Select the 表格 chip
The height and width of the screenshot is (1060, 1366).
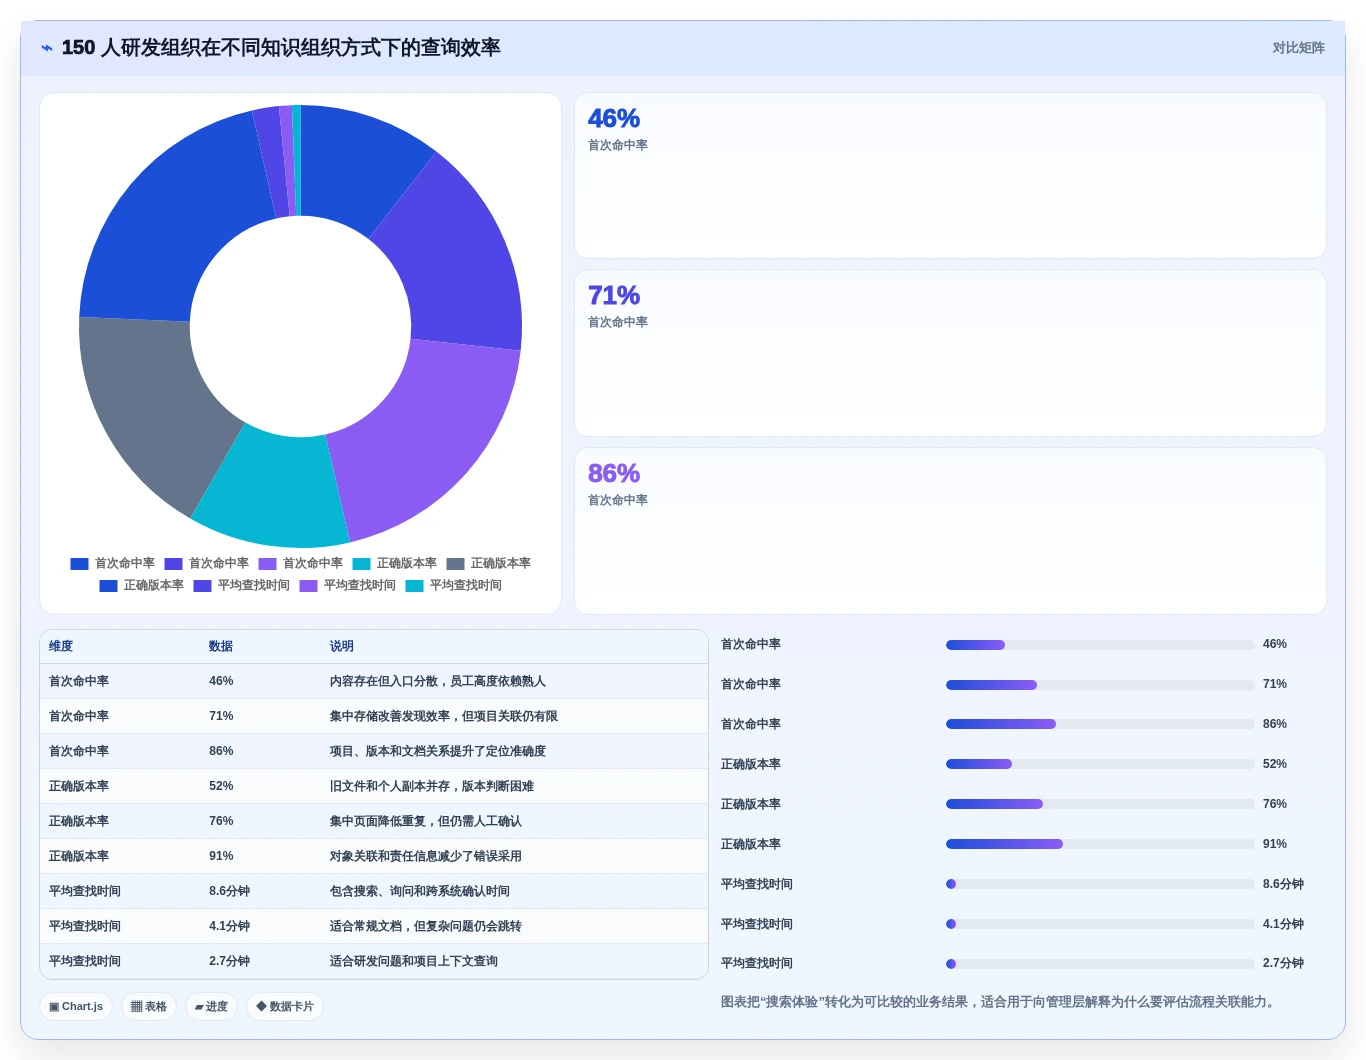click(149, 1006)
